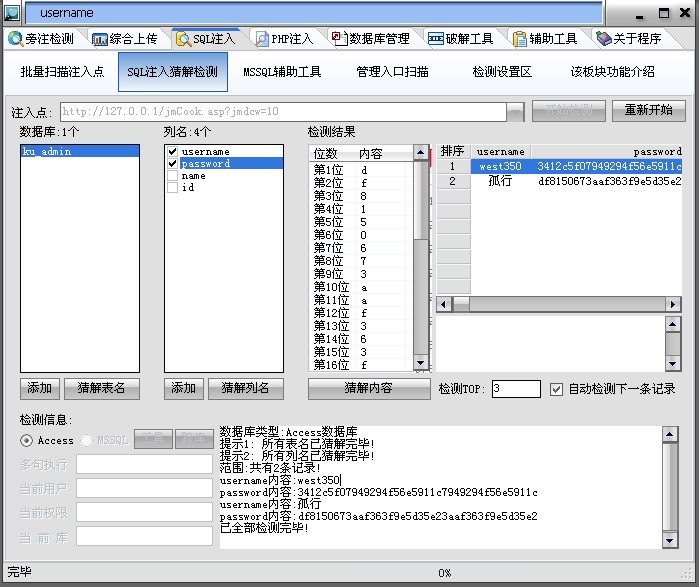Open 管理入口扫描 sub-tab
Viewport: 699px width, 587px height.
tap(392, 72)
